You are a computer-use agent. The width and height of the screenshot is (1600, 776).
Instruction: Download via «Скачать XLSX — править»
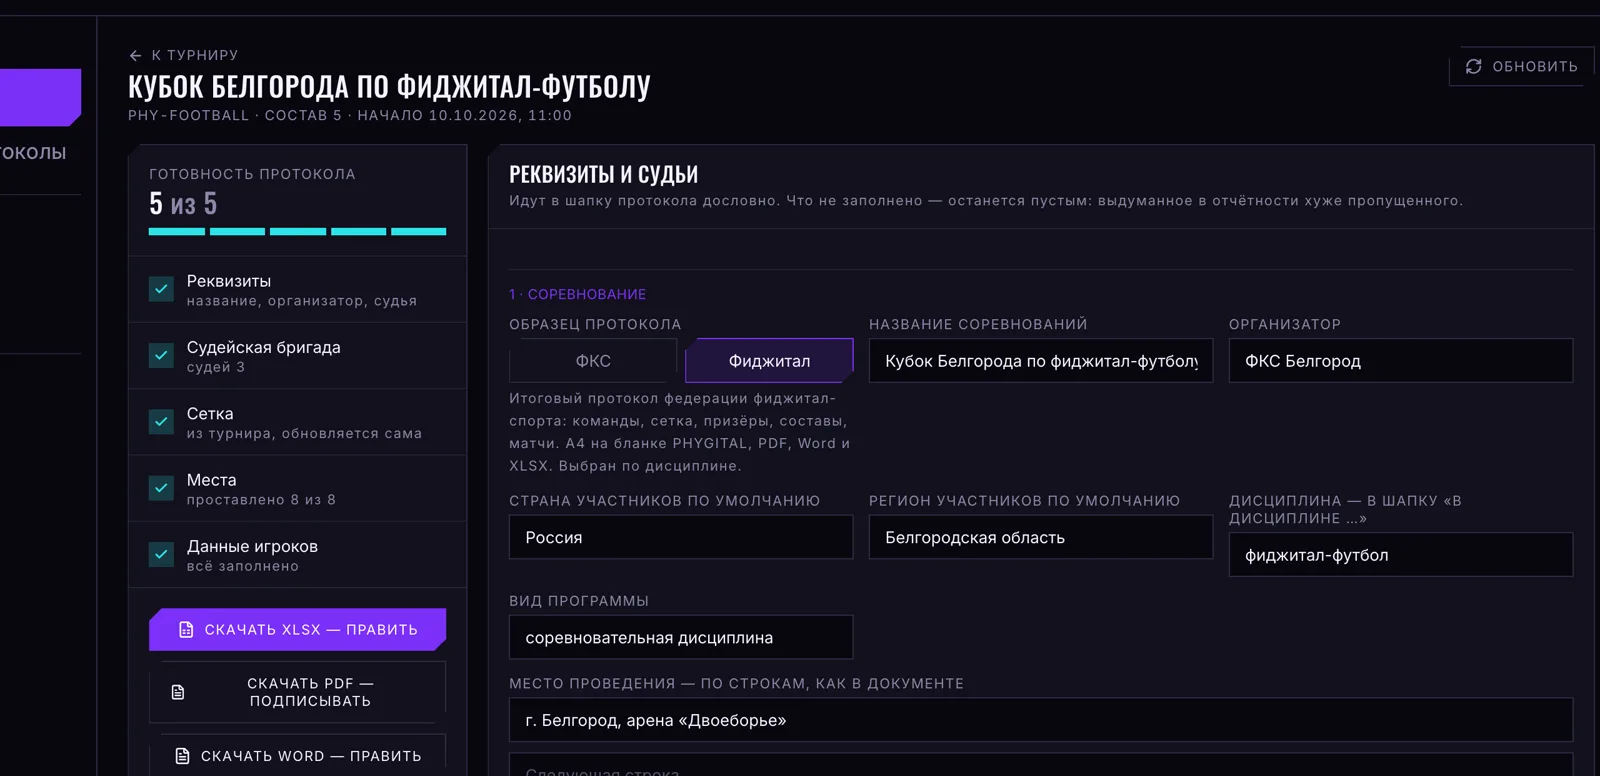(298, 630)
